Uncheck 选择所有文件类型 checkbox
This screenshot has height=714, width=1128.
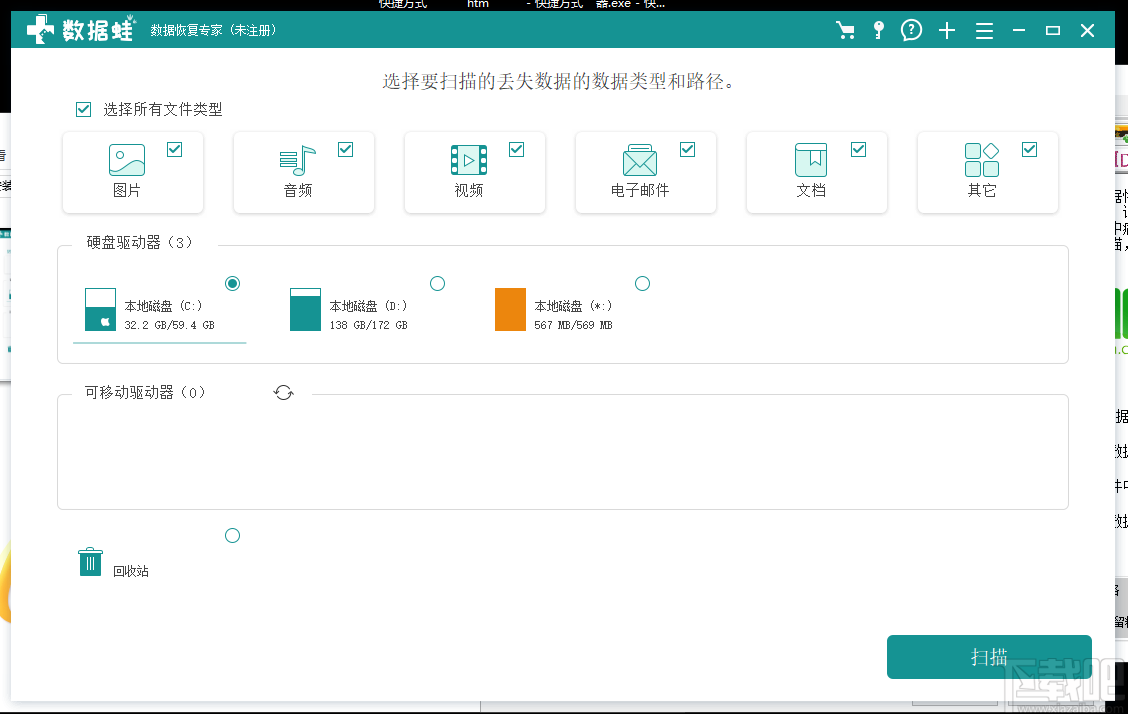[84, 110]
